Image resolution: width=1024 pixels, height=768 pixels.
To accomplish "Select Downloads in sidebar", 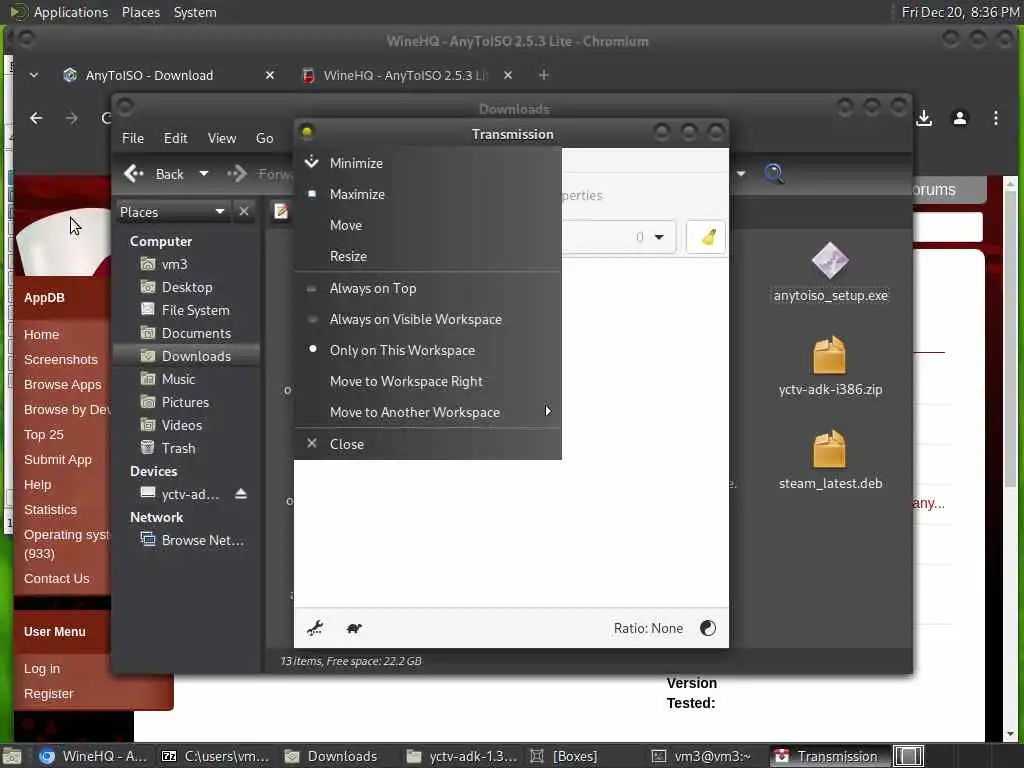I will tap(186, 356).
